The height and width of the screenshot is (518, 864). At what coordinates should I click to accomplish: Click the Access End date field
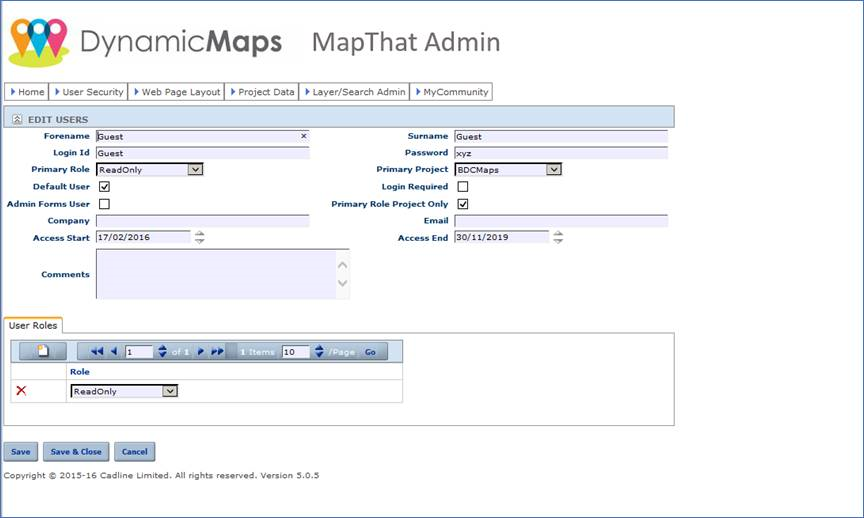tap(501, 237)
